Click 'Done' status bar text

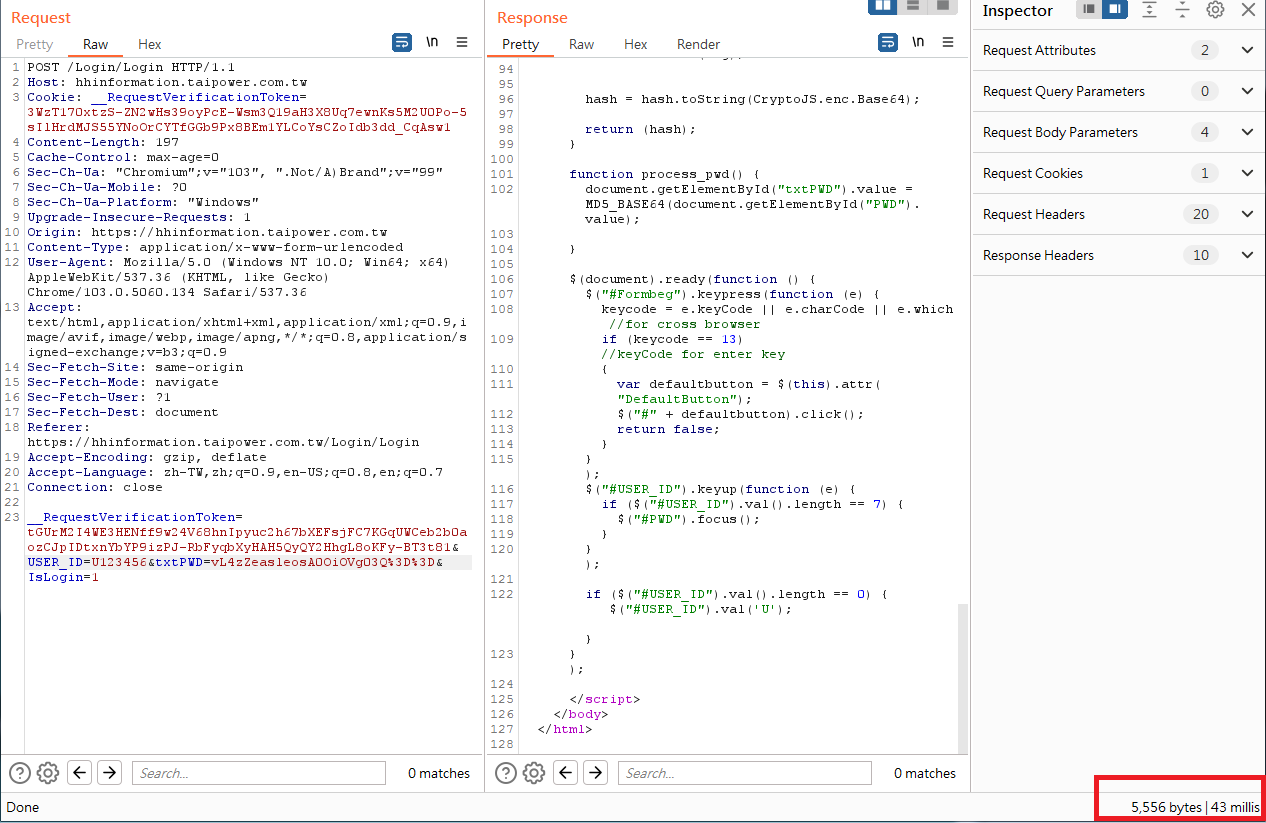[23, 807]
